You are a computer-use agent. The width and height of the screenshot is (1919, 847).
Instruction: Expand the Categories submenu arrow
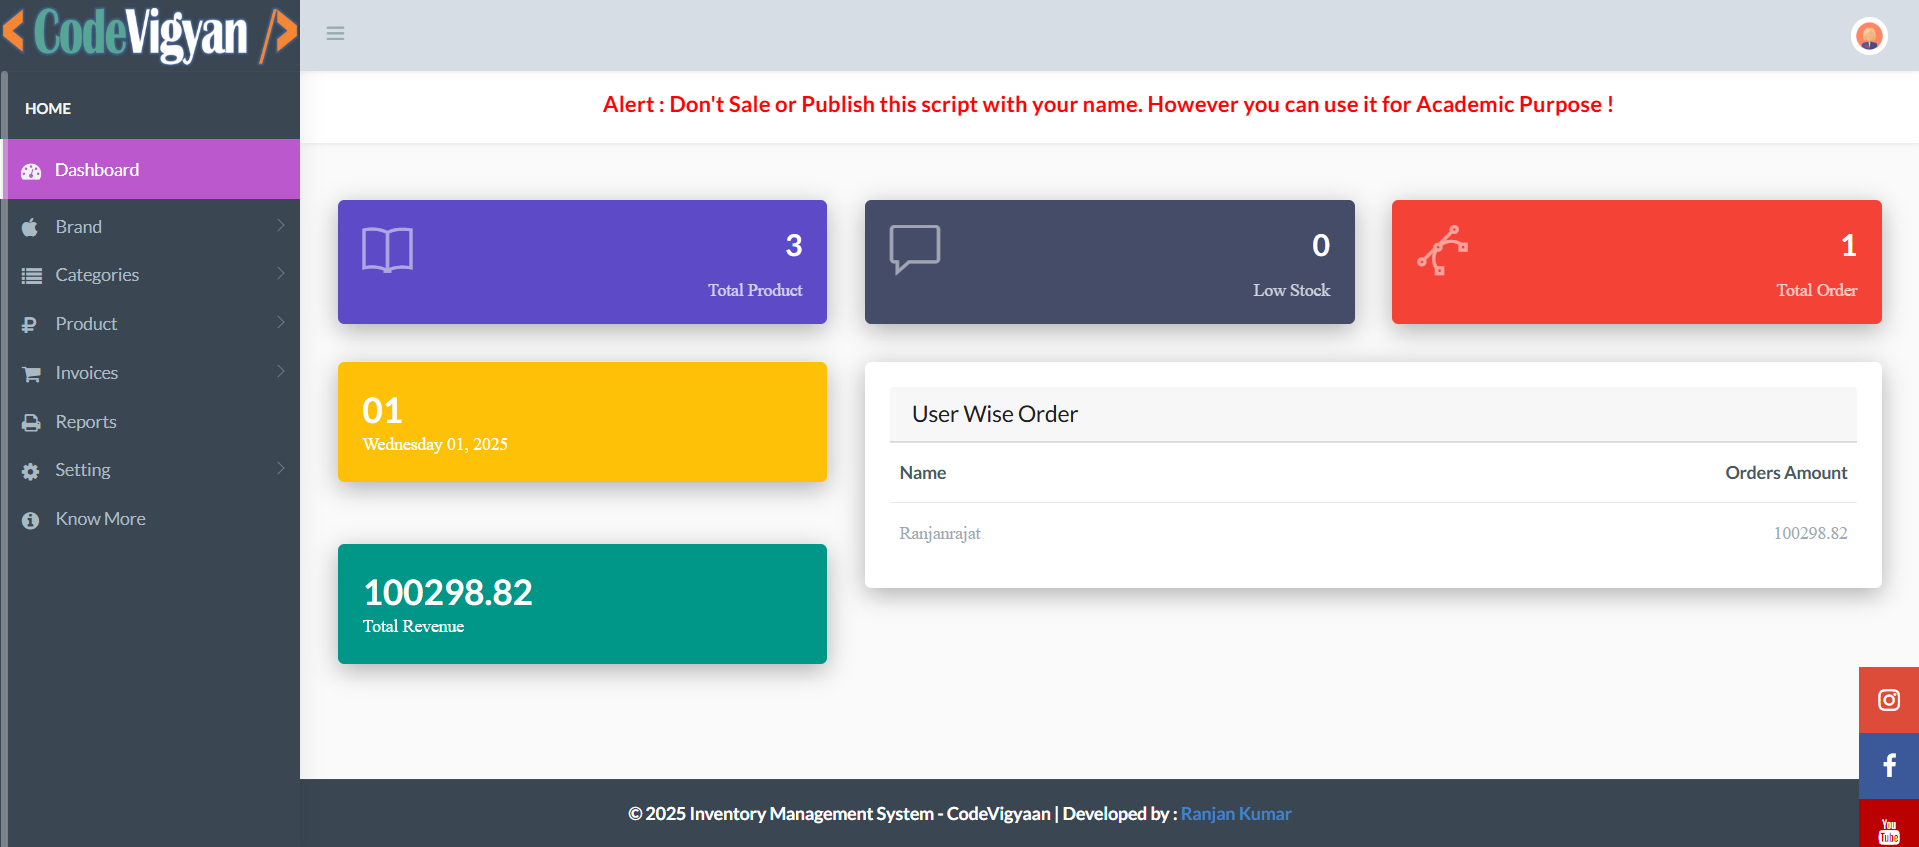(281, 273)
